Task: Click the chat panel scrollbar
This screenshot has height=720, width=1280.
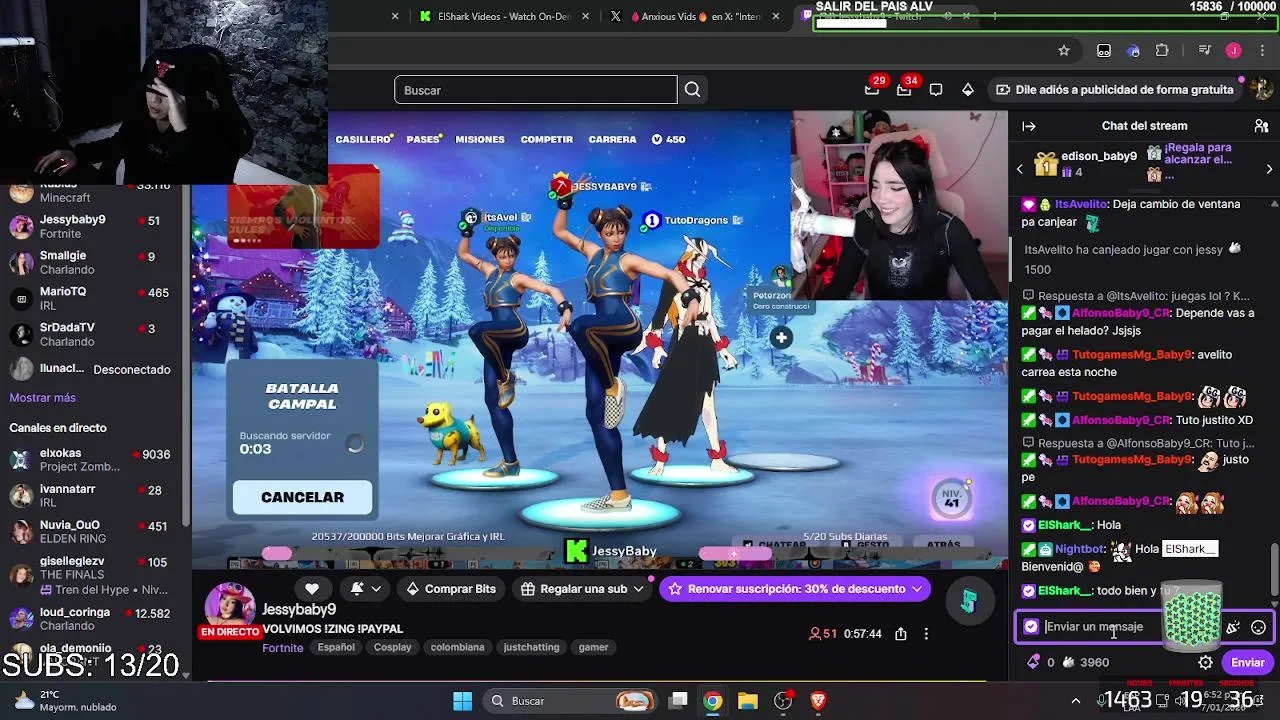Action: pos(1274,570)
